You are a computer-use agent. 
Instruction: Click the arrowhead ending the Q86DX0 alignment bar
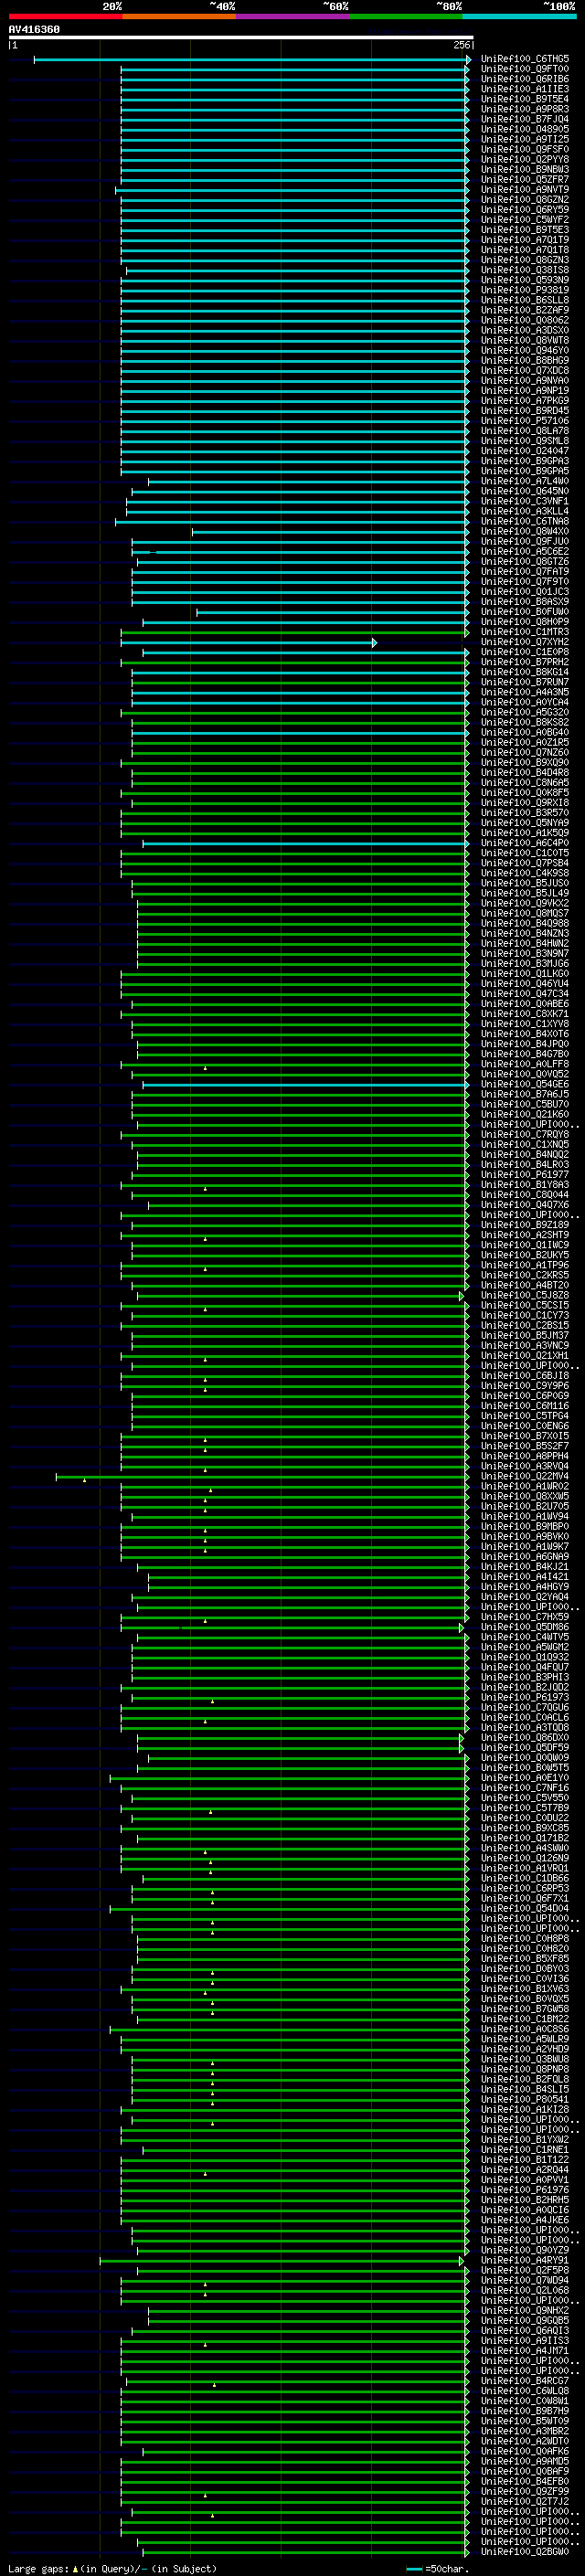pos(462,1738)
